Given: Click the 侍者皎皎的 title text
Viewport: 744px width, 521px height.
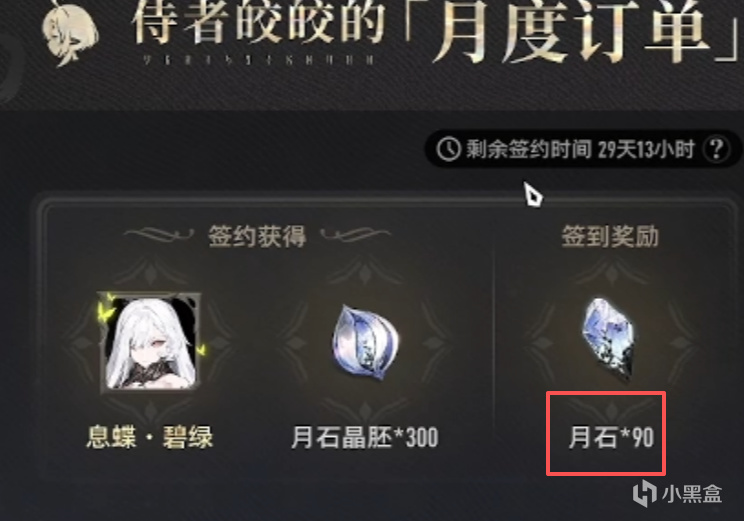Looking at the screenshot, I should (x=259, y=21).
